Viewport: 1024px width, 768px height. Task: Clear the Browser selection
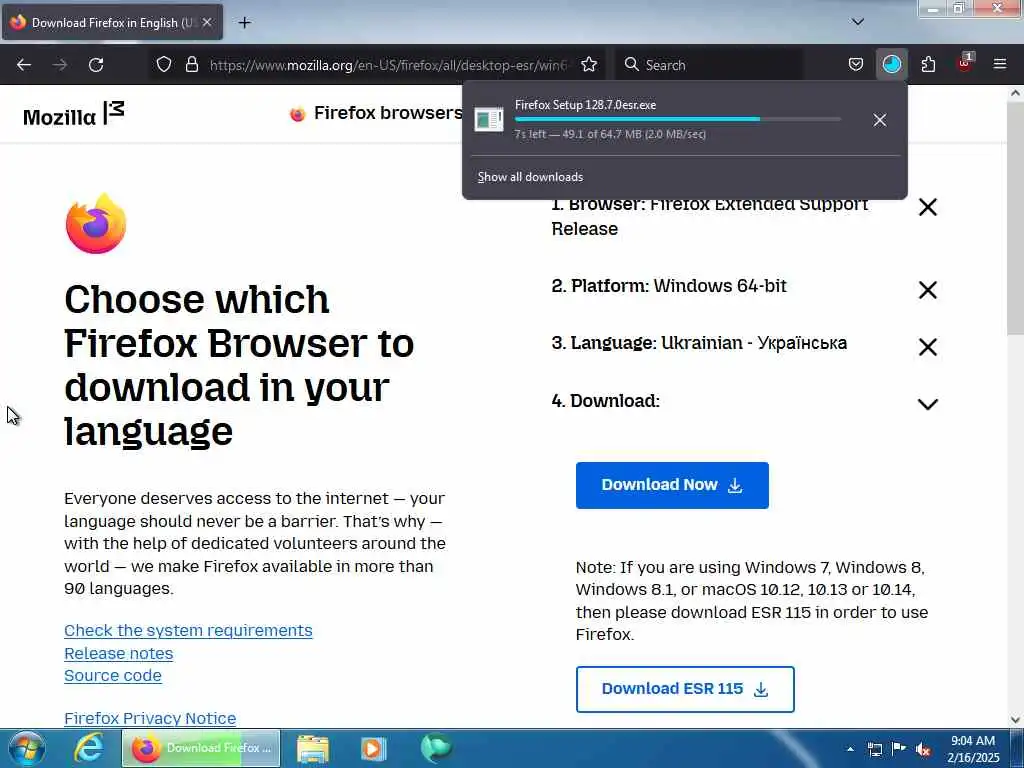927,207
